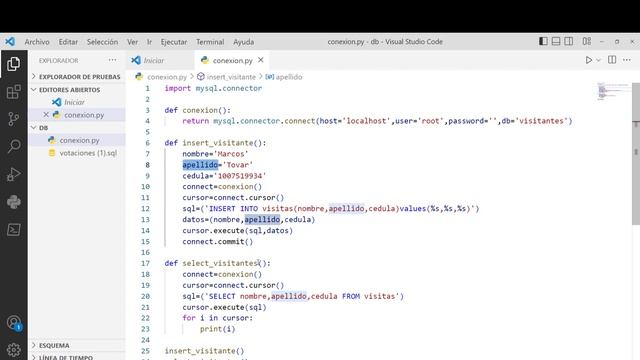Open the Extensions view

tap(13, 92)
